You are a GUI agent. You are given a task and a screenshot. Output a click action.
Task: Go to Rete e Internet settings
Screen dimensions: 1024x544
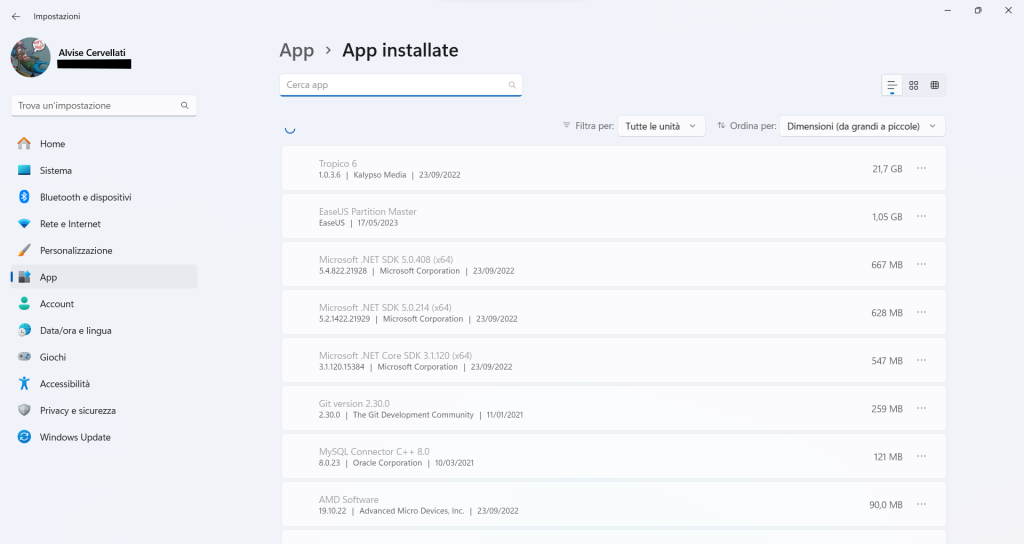[x=70, y=224]
